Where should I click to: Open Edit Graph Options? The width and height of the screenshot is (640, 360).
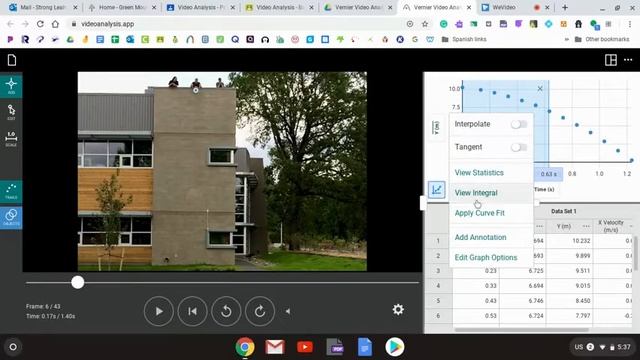(486, 258)
